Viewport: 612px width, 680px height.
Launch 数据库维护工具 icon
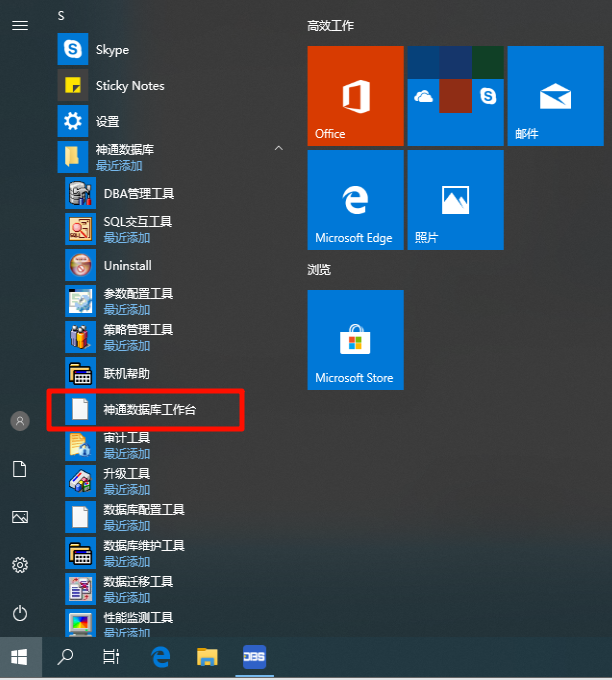(80, 553)
